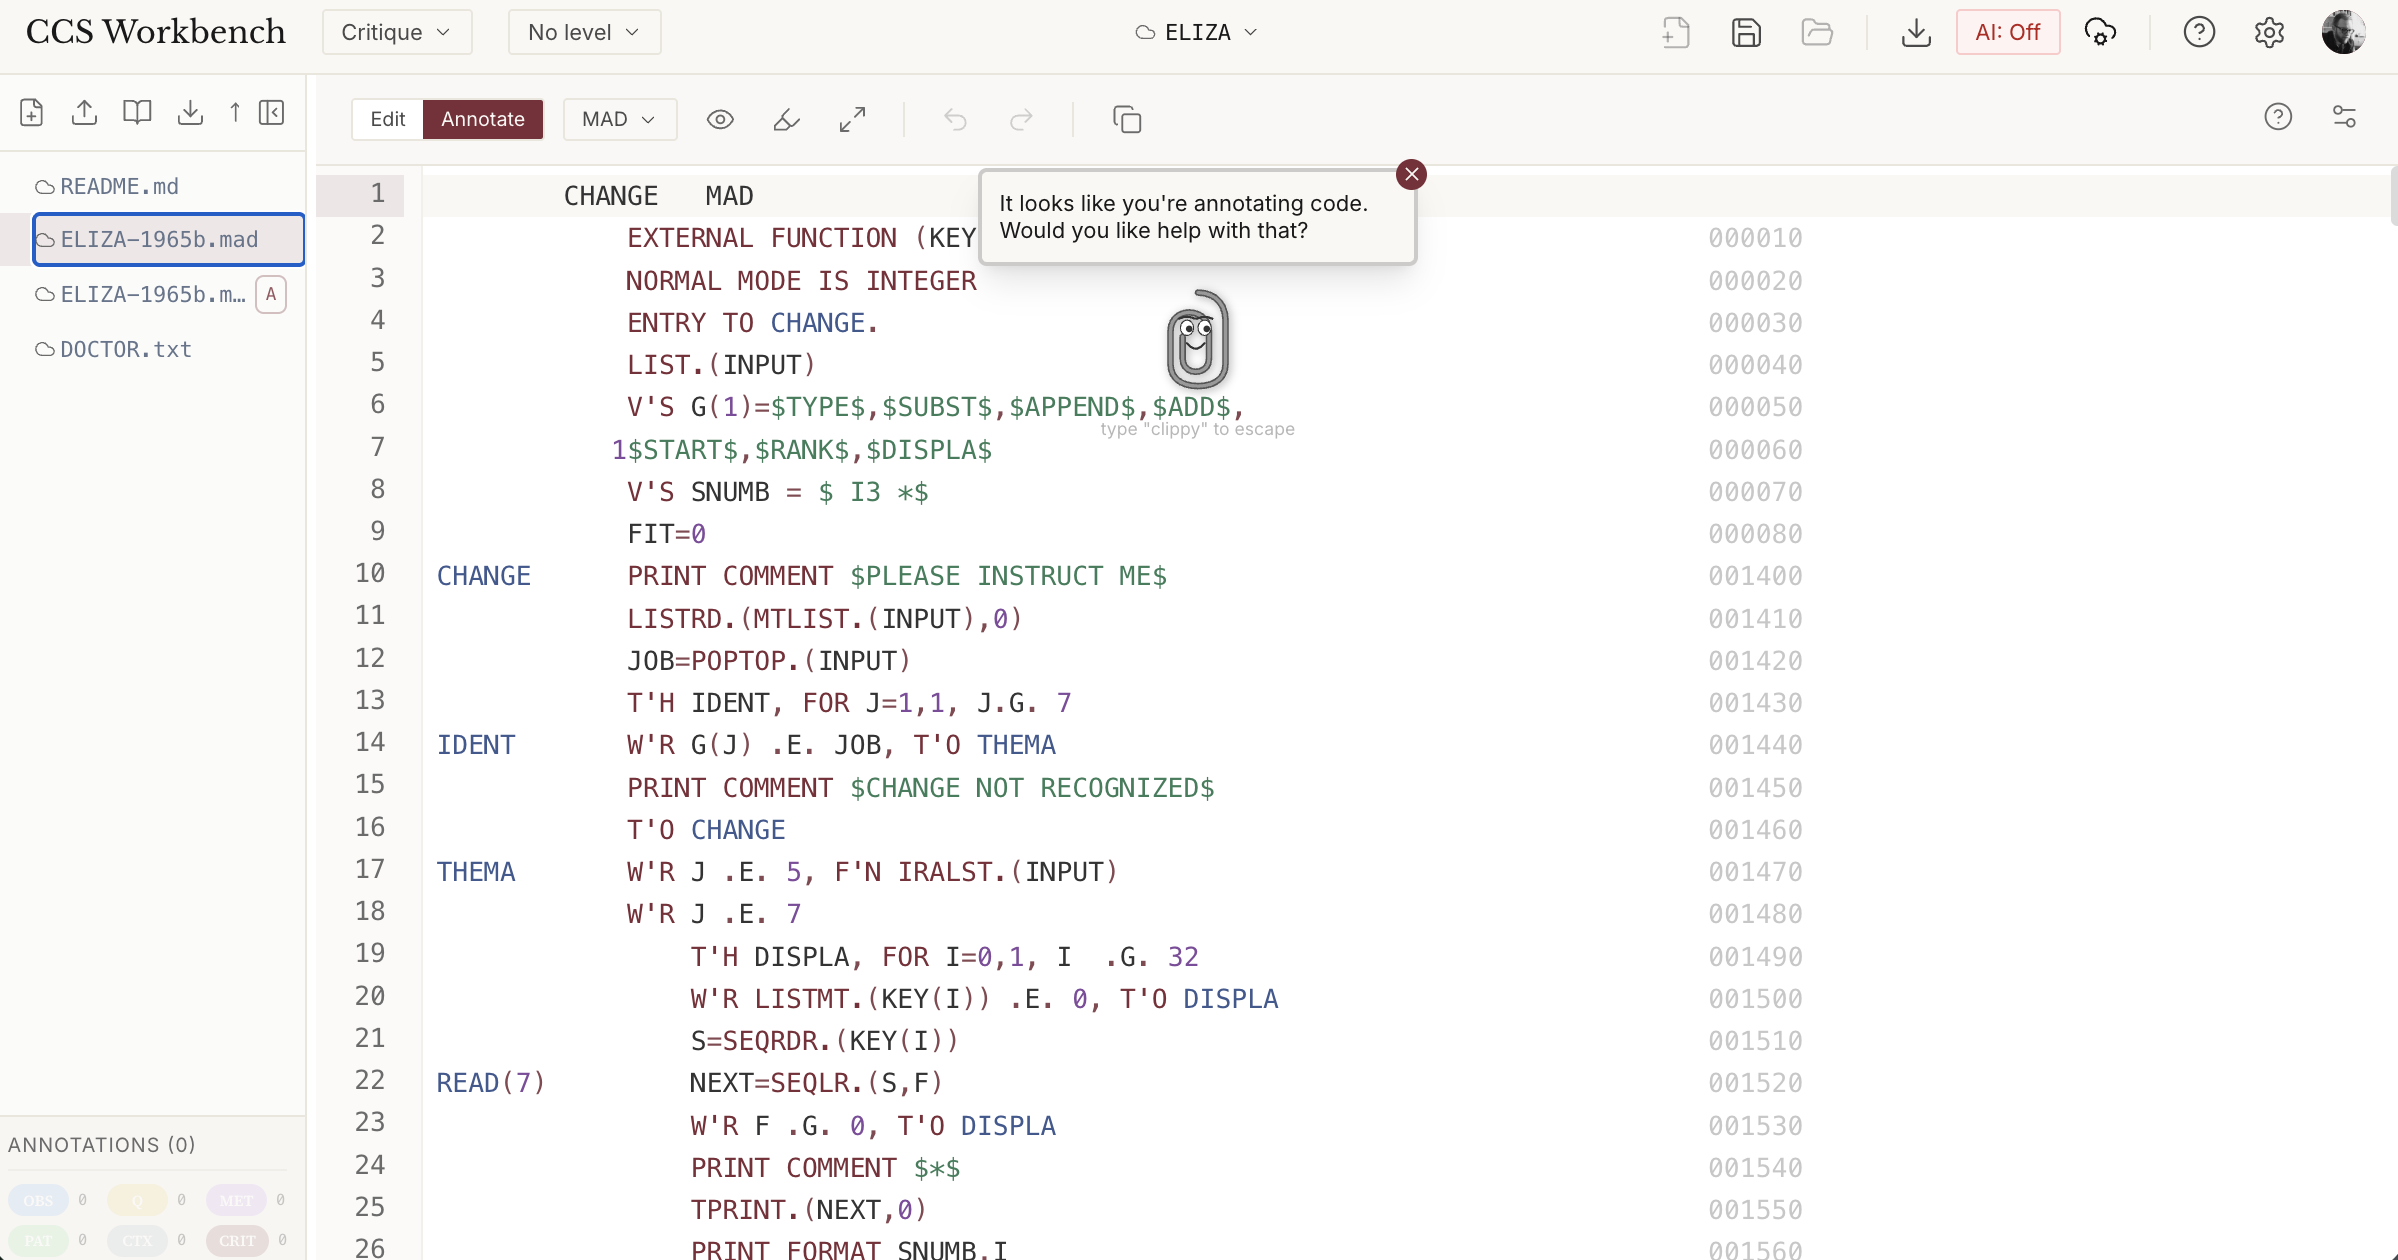Close the Clippy help popup

(x=1411, y=175)
